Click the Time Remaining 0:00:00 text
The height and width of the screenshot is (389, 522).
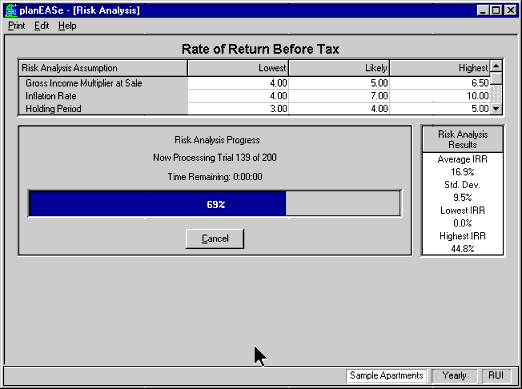[215, 177]
